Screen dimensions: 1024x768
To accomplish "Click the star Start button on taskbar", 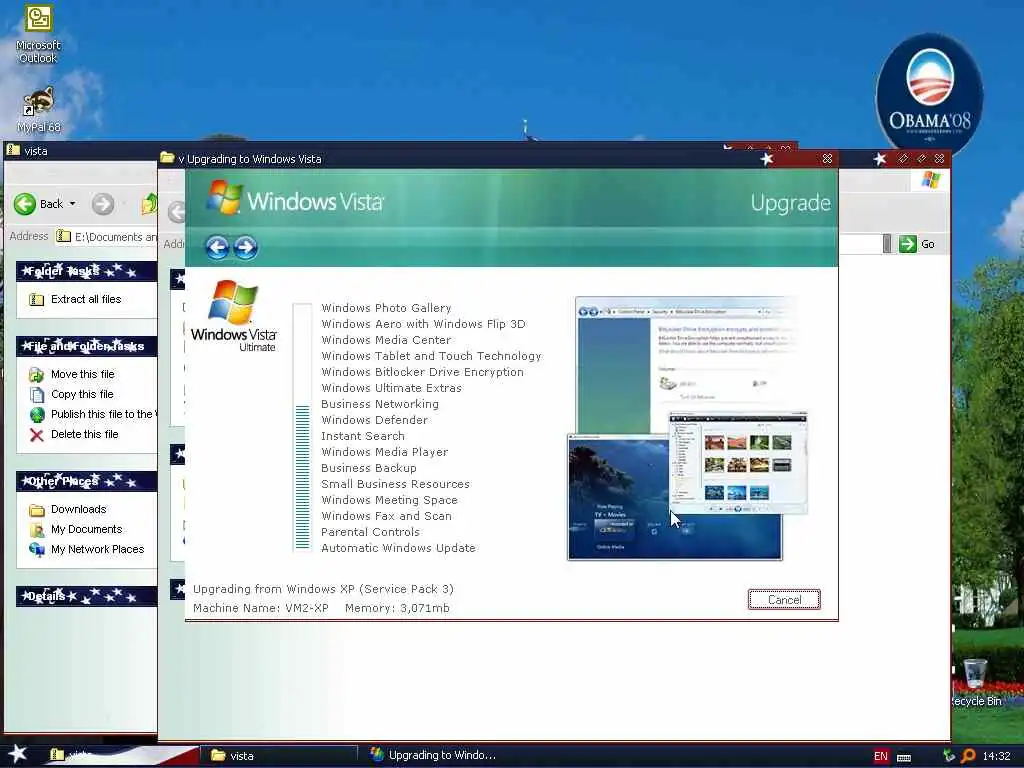I will [x=18, y=754].
